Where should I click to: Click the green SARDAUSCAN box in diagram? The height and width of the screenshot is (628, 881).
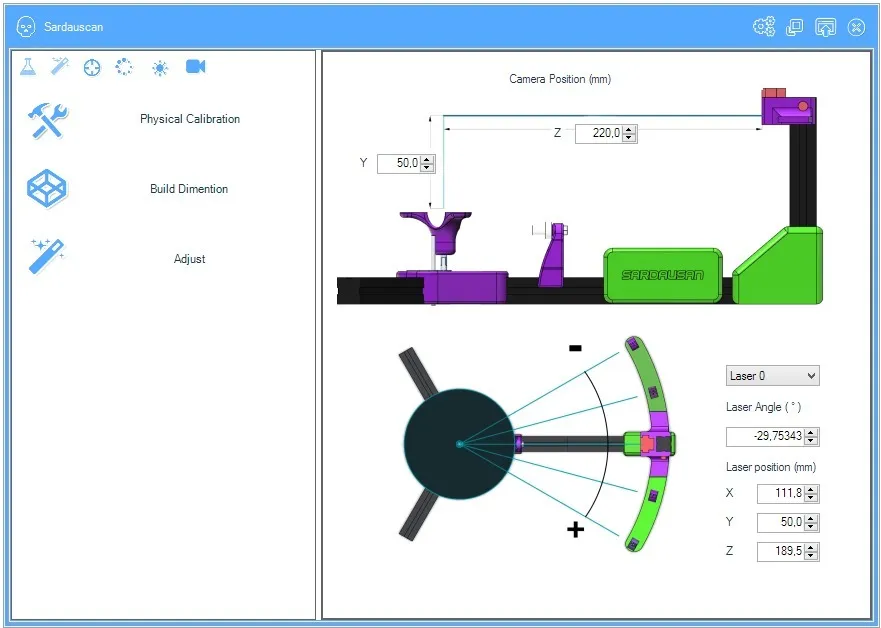pos(663,275)
